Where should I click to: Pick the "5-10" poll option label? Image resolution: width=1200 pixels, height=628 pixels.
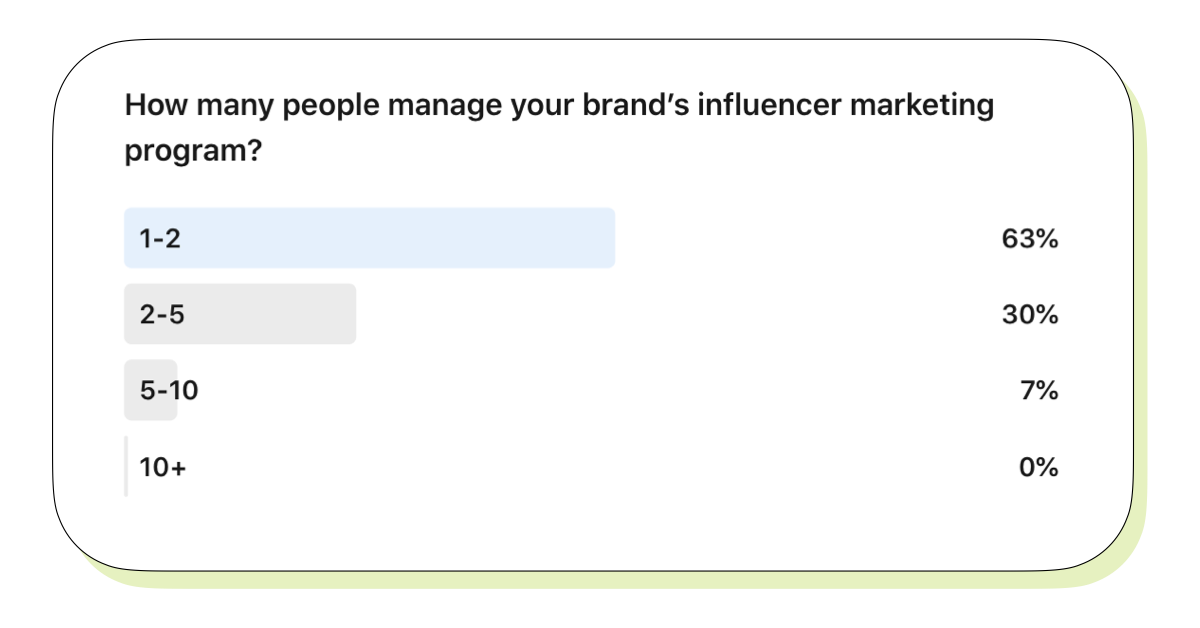tap(169, 391)
